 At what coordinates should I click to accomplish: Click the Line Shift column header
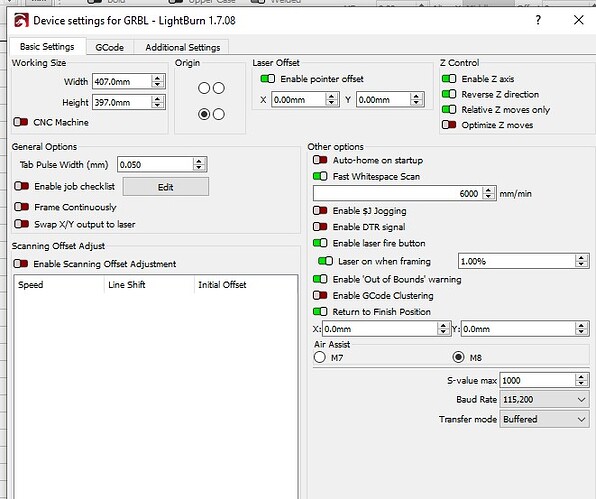click(x=149, y=285)
